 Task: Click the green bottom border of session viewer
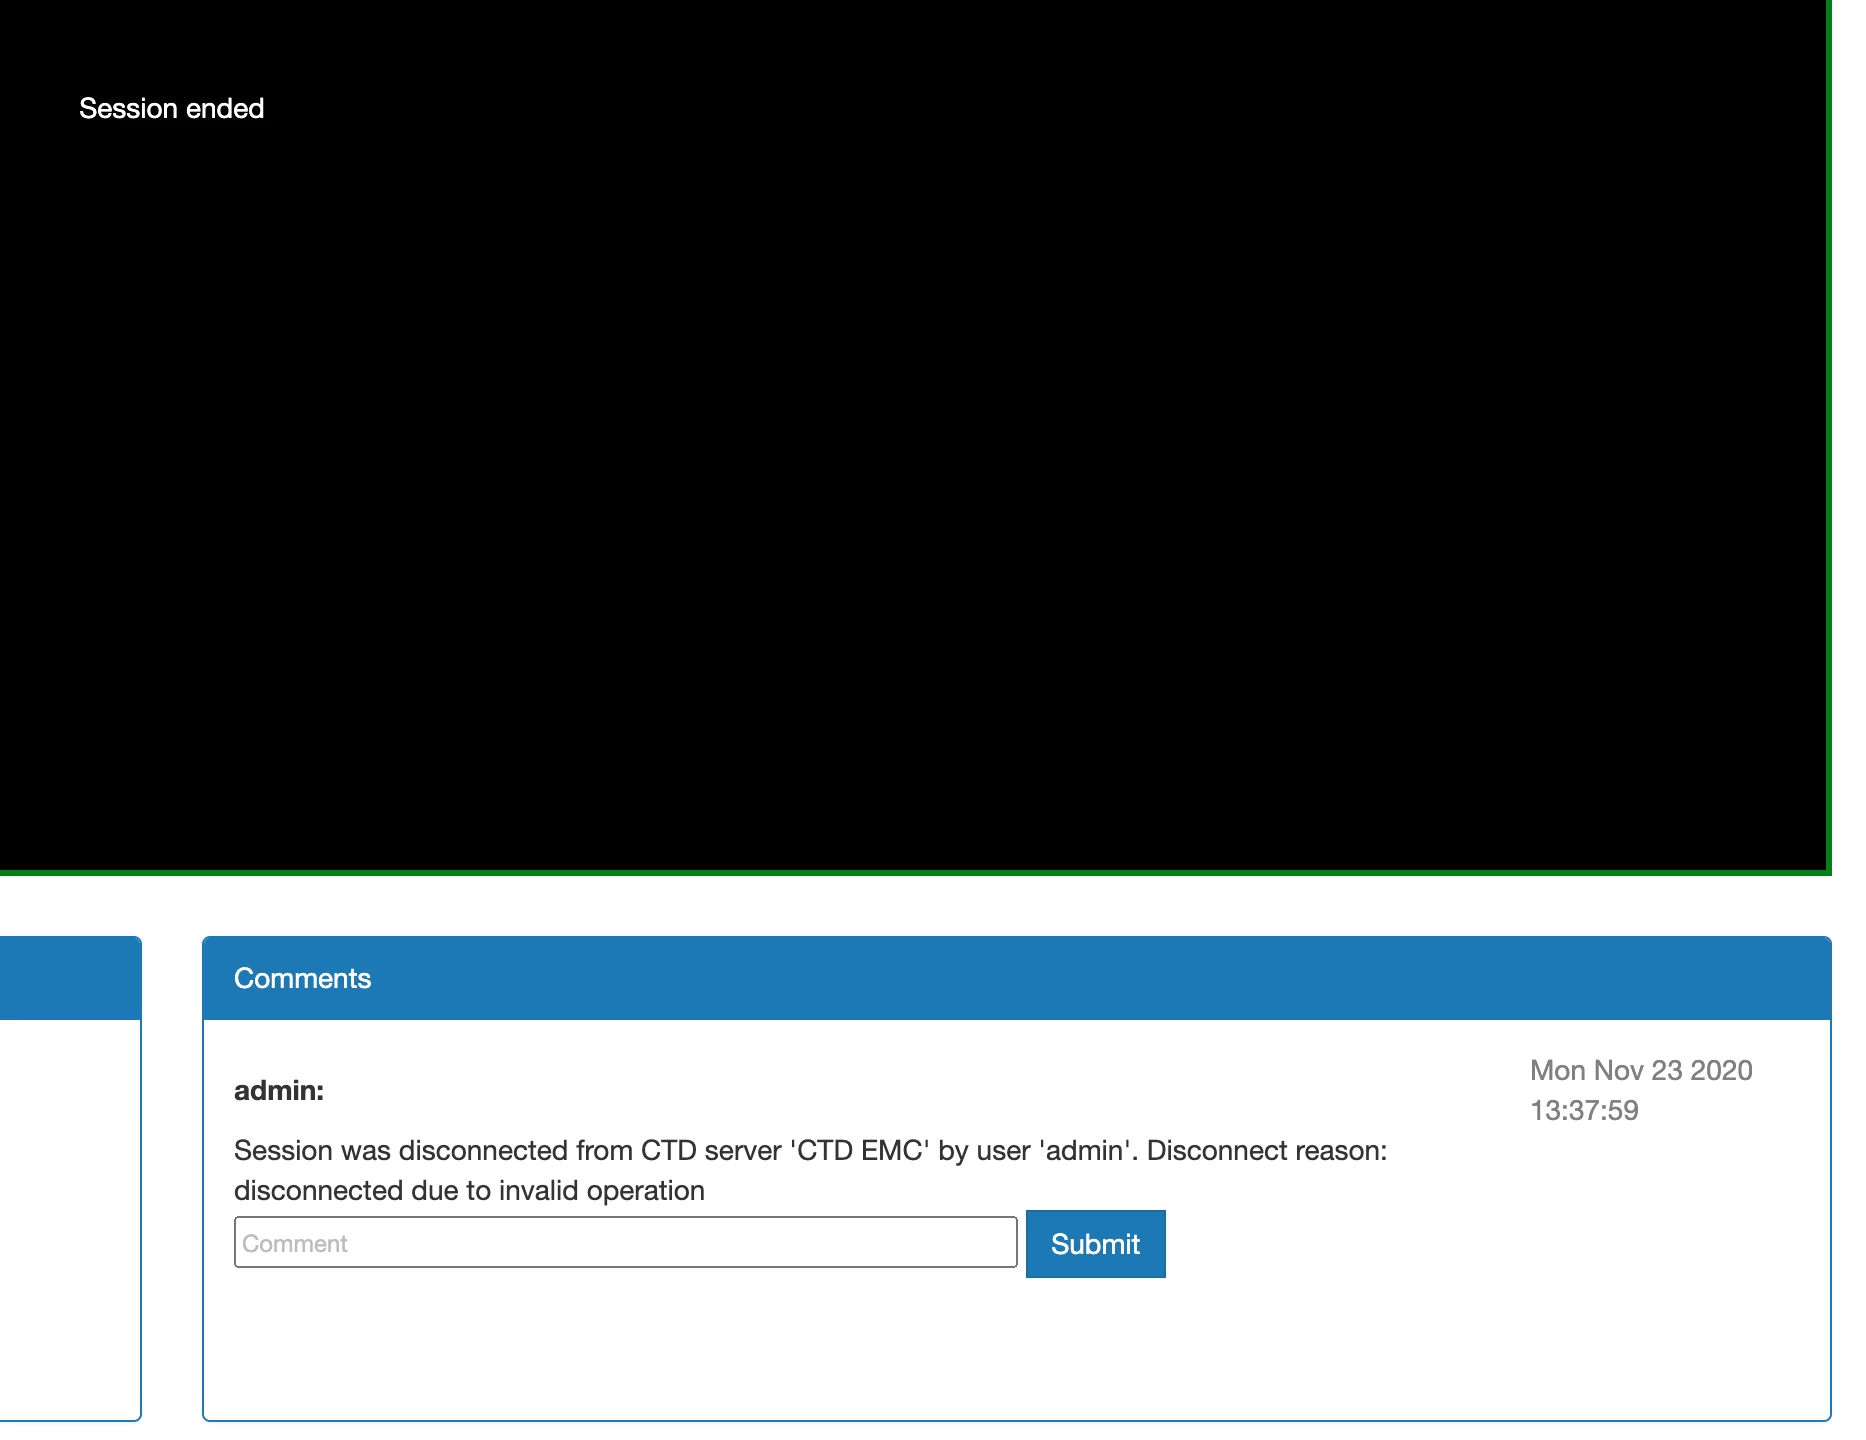pyautogui.click(x=900, y=873)
